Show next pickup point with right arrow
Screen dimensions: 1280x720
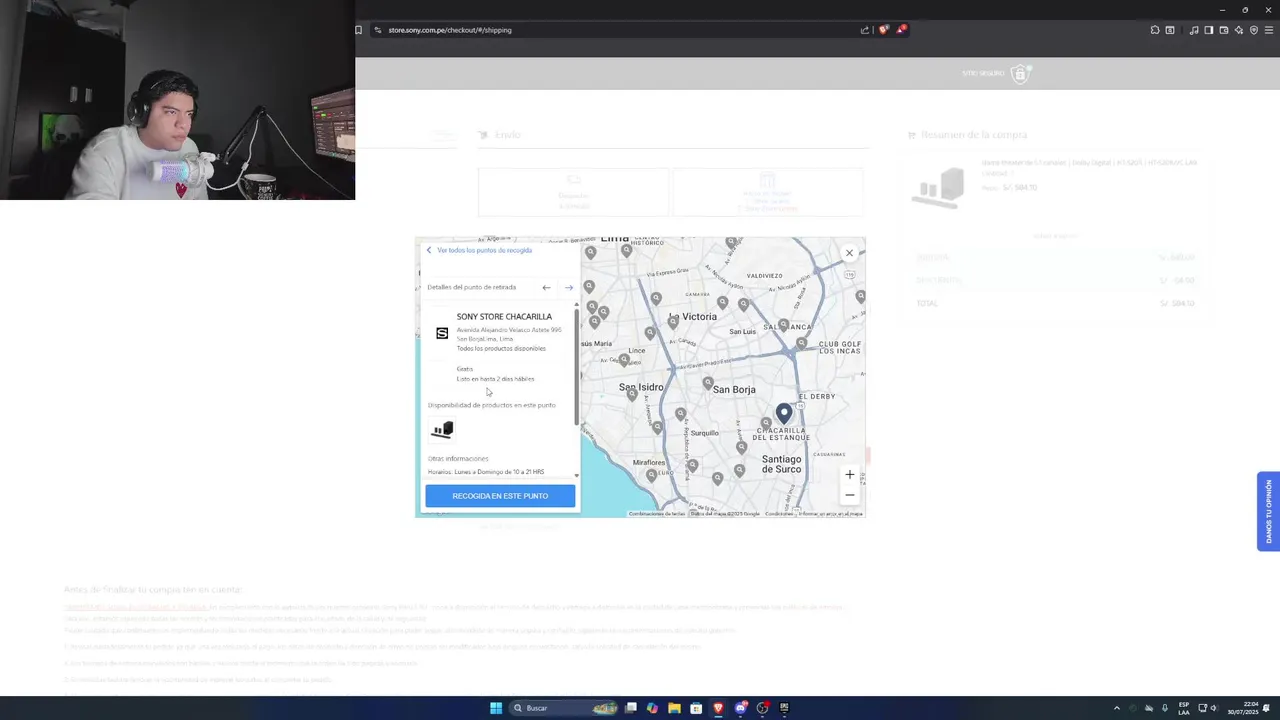[569, 287]
